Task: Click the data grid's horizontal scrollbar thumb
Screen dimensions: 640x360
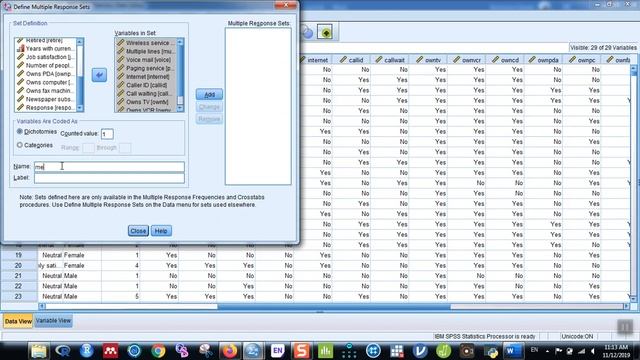Action: click(x=334, y=307)
